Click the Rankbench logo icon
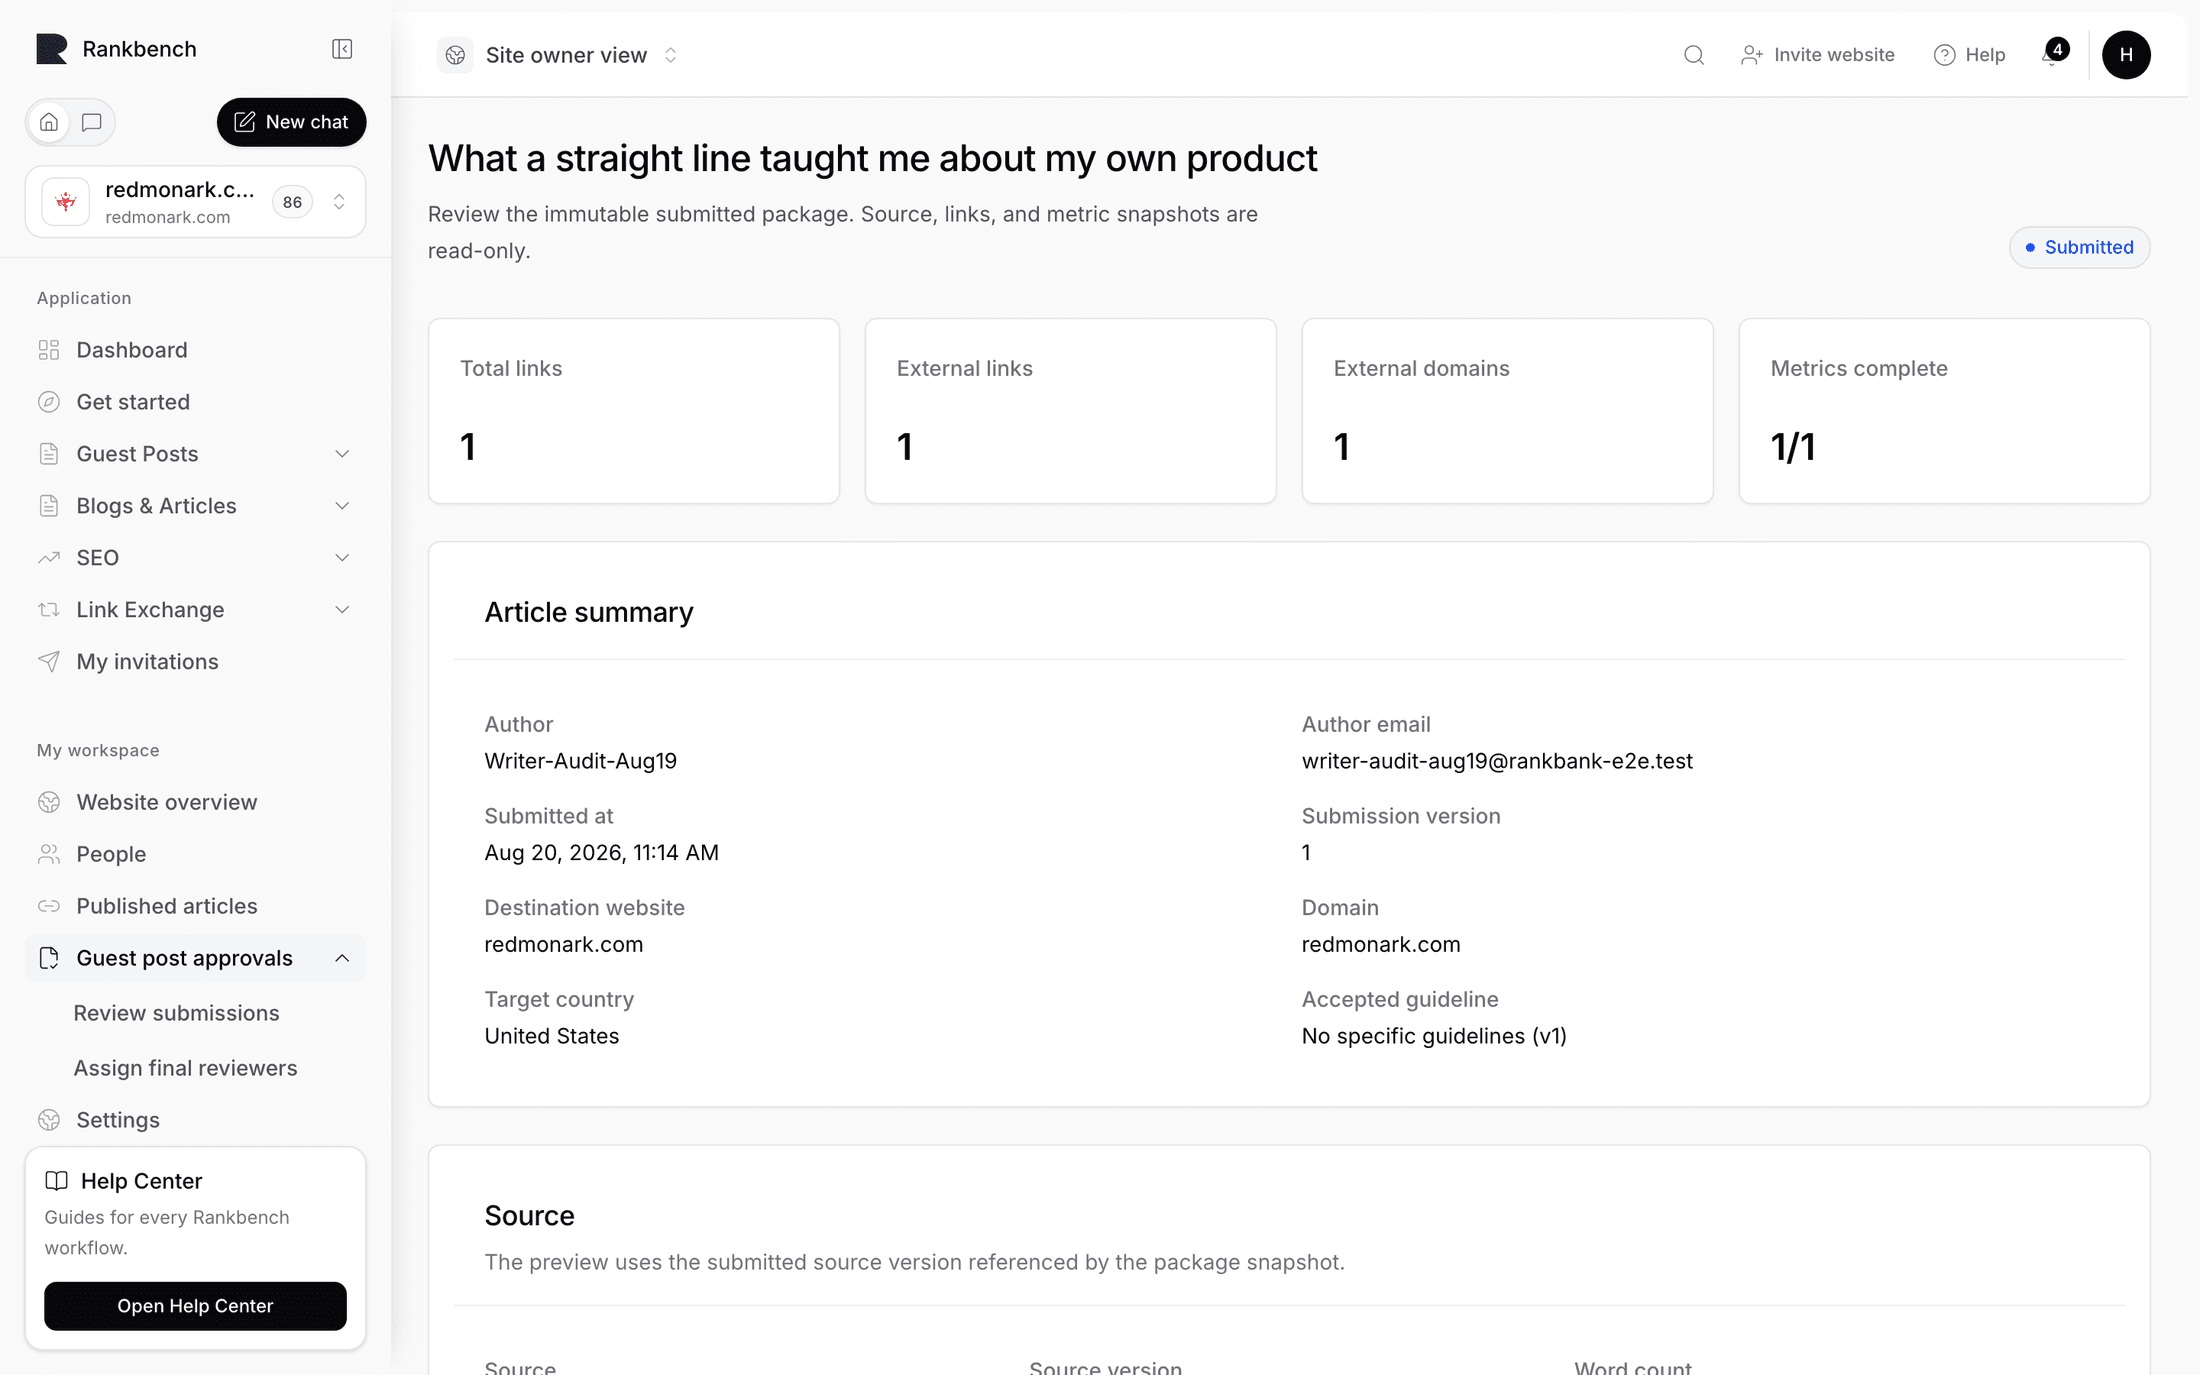This screenshot has height=1375, width=2200. 51,49
